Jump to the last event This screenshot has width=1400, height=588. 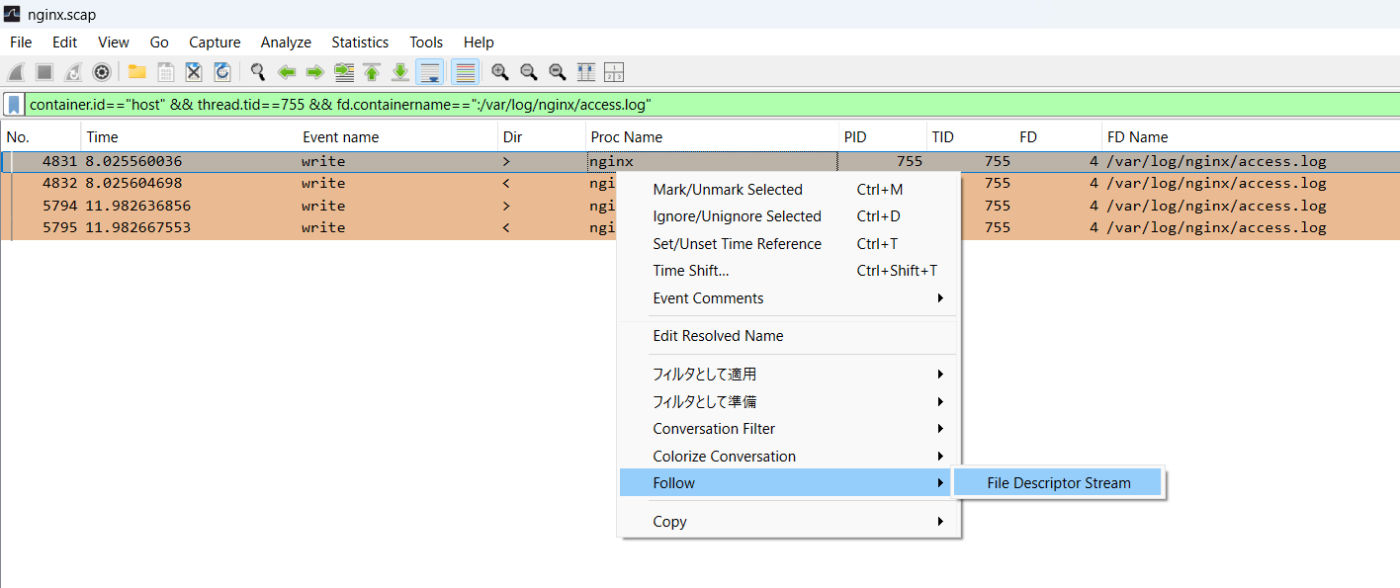coord(400,72)
